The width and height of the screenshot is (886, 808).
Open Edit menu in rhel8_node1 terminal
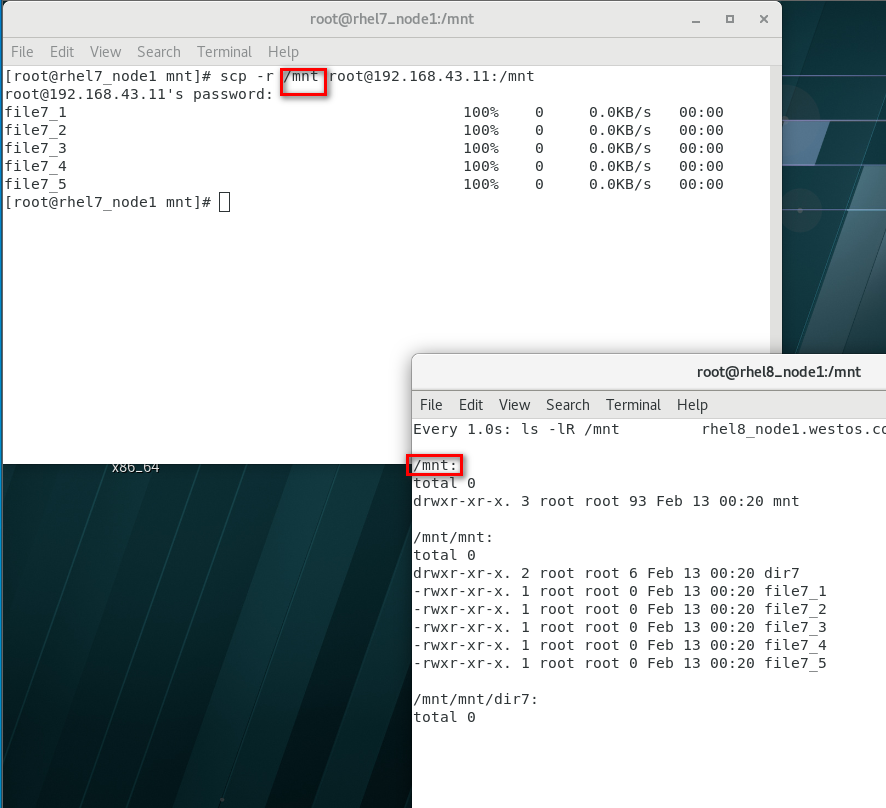[x=471, y=405]
